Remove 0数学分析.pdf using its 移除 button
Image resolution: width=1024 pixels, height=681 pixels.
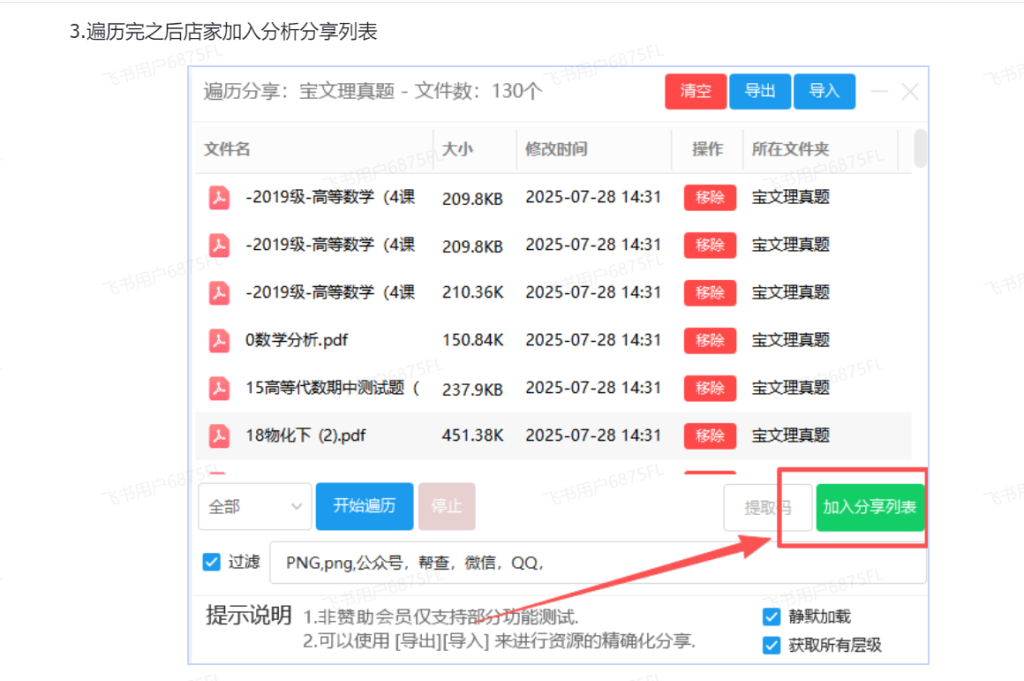point(709,341)
